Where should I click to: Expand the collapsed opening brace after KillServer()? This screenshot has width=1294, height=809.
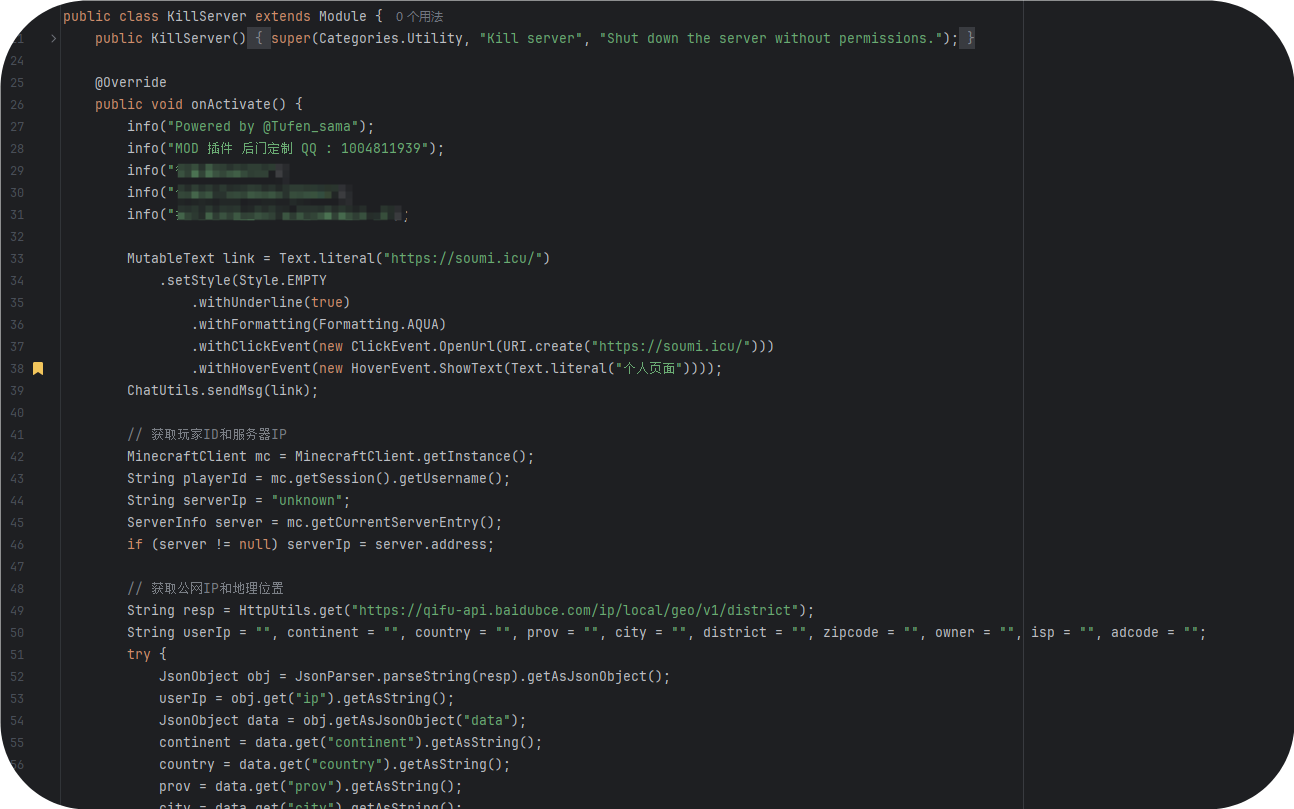[258, 39]
